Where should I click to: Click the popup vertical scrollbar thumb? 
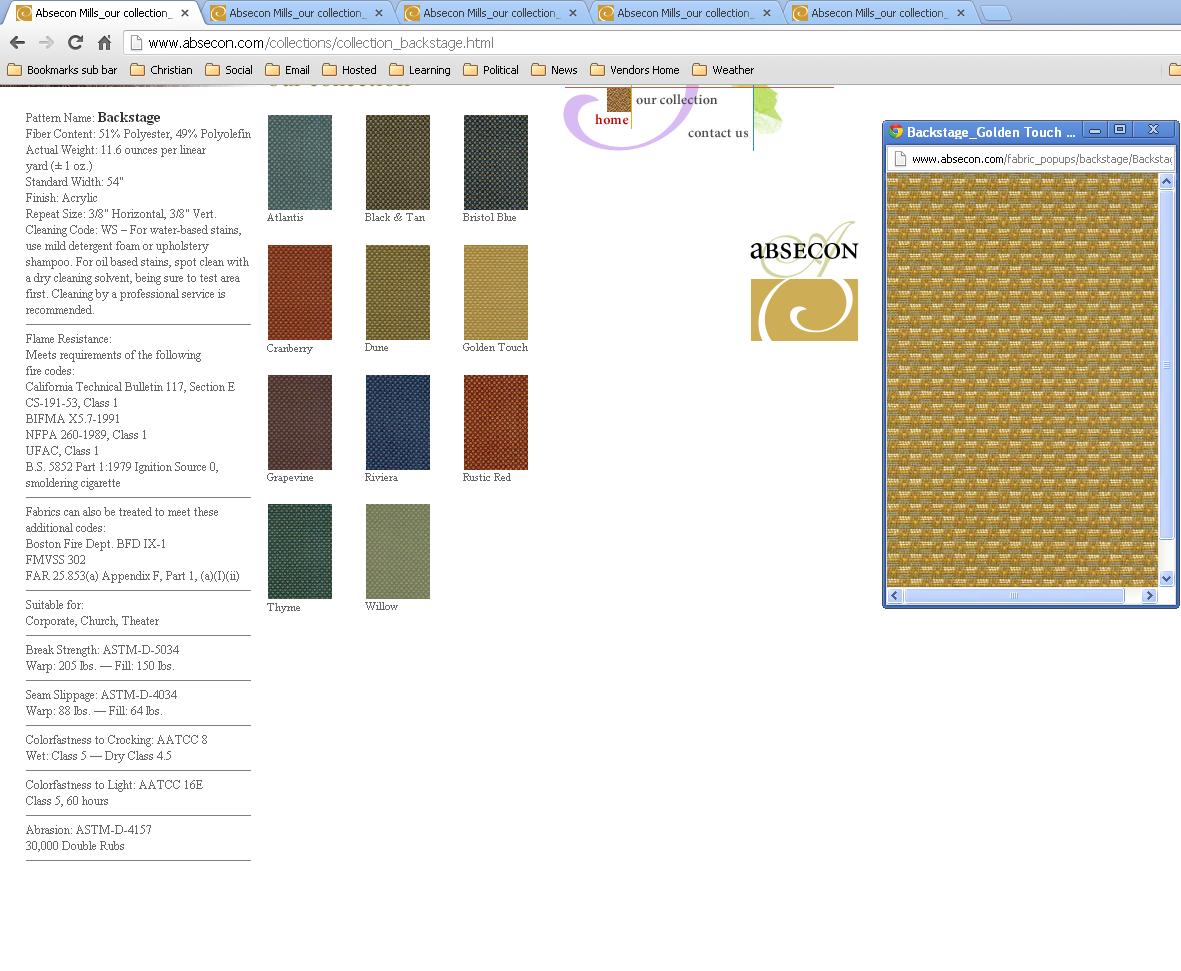pyautogui.click(x=1166, y=365)
